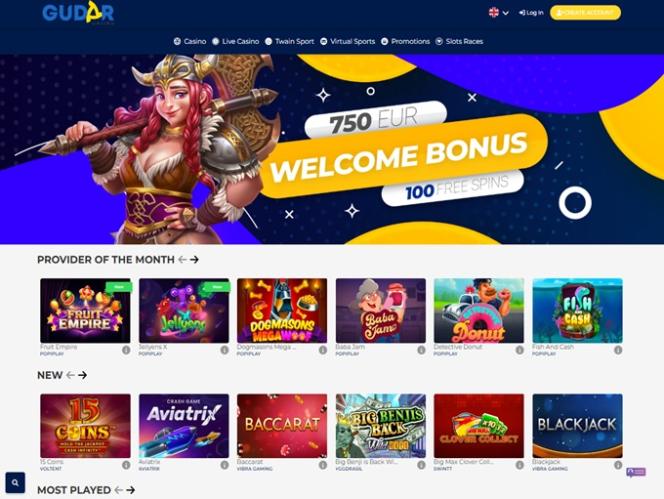Show info for Fruit Empire game
The image size is (664, 499).
coord(126,350)
